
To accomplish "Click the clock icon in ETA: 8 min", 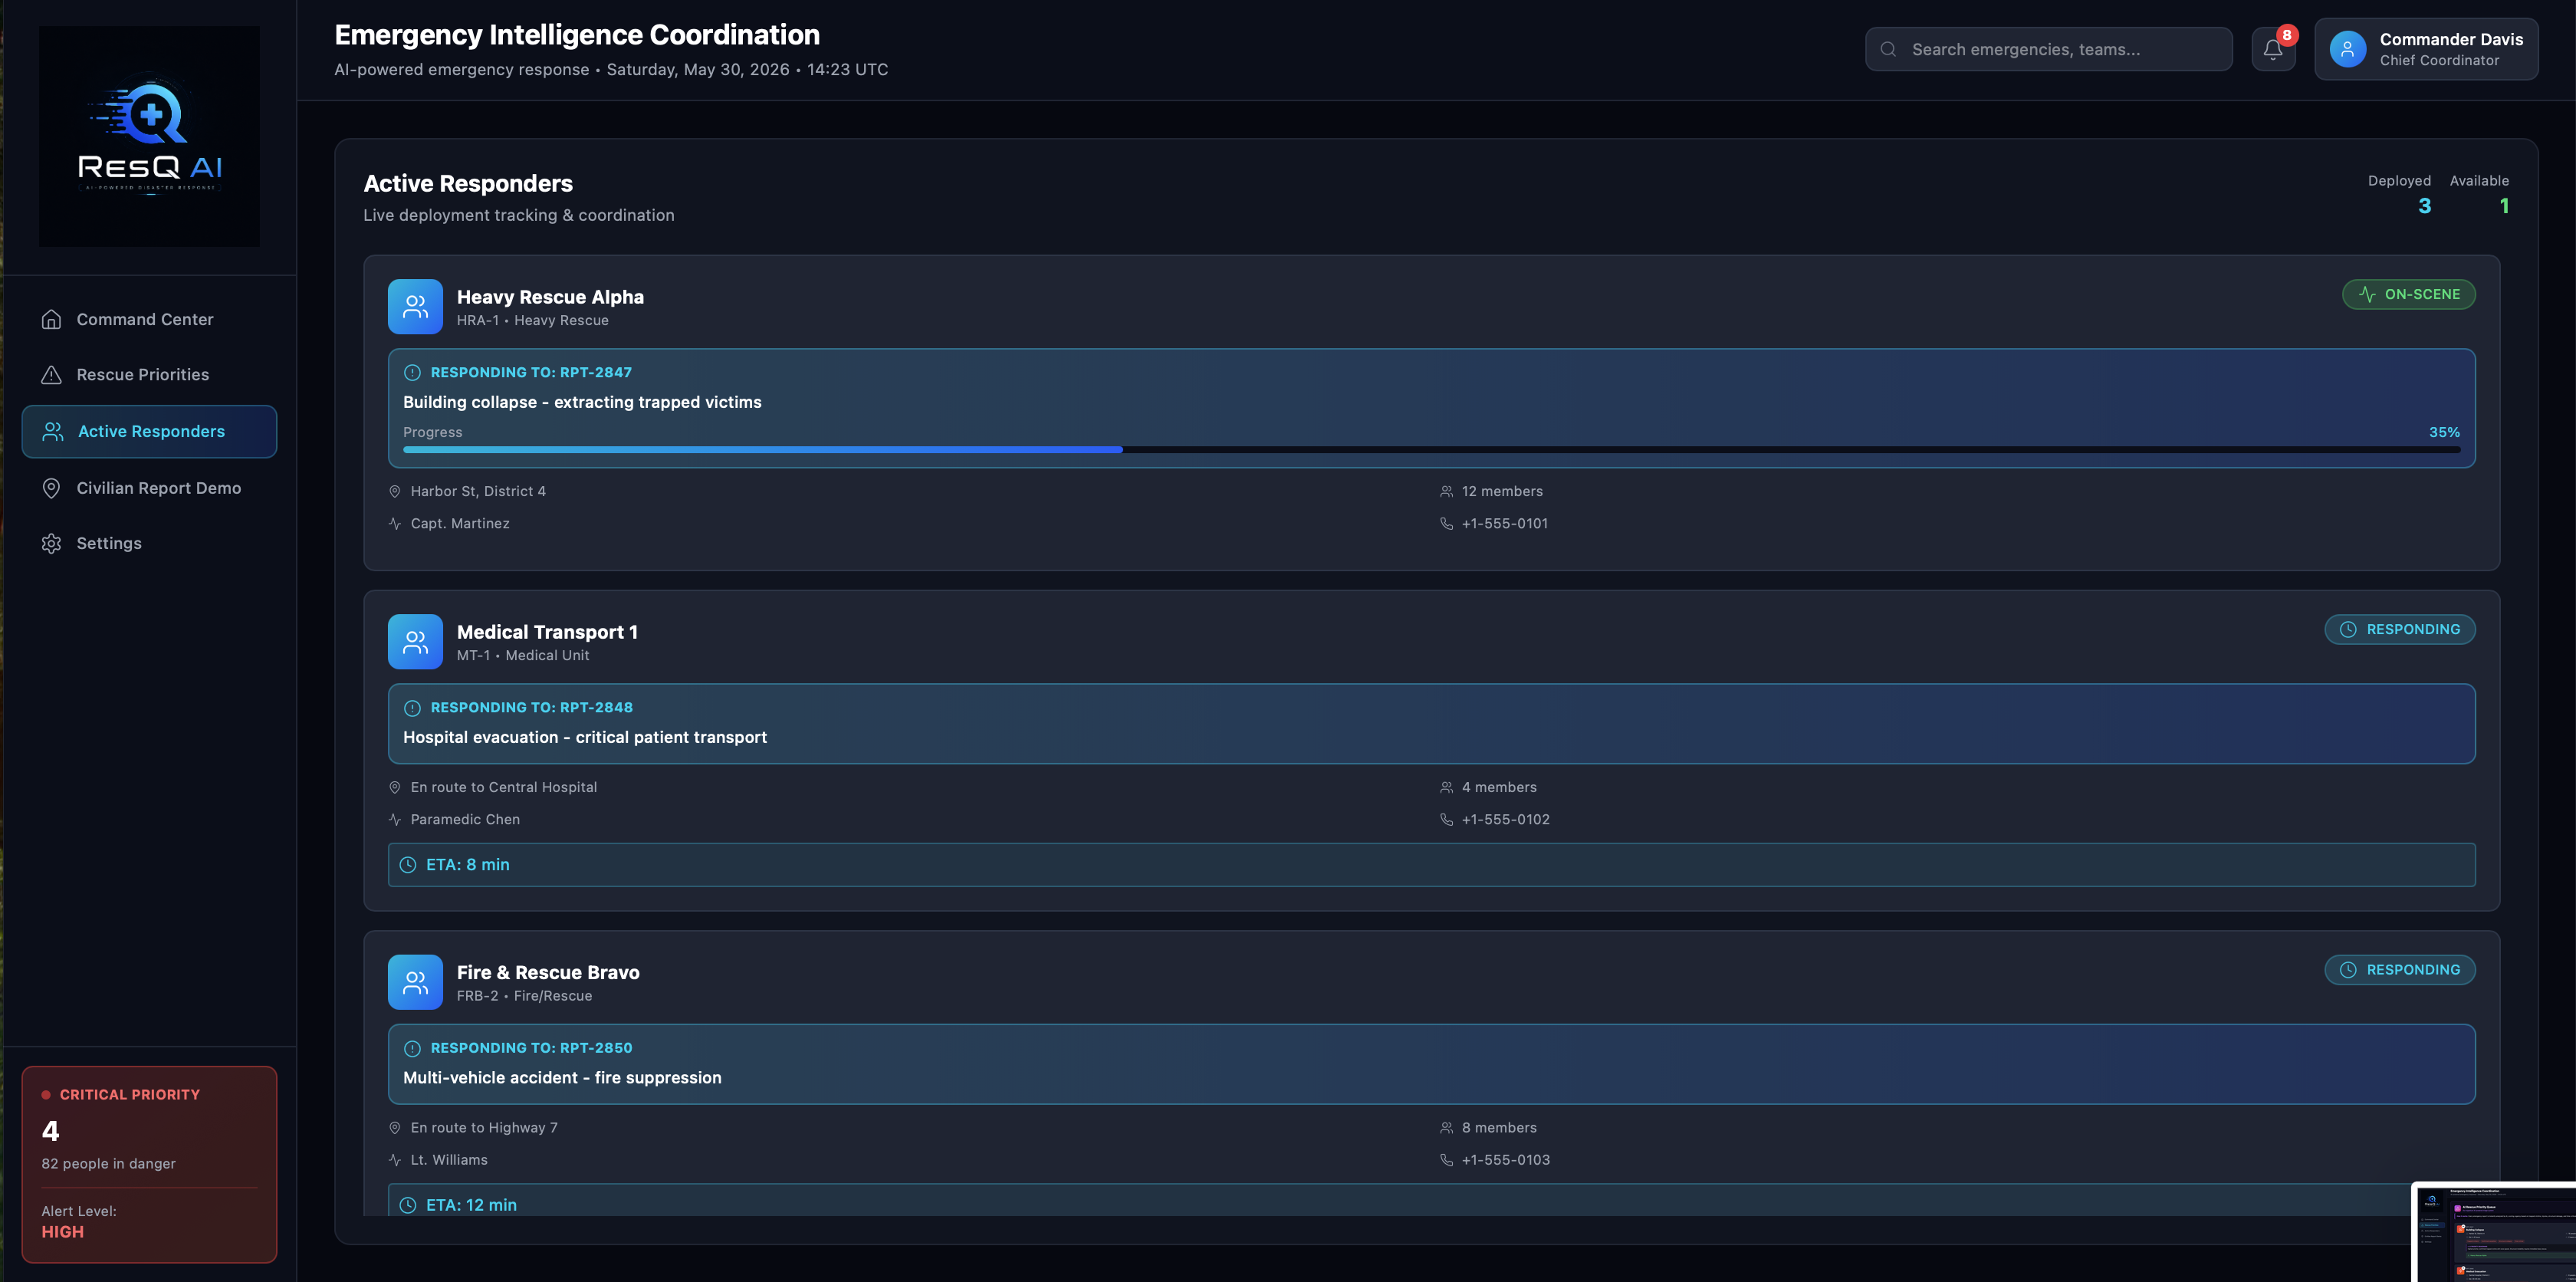I will 408,865.
